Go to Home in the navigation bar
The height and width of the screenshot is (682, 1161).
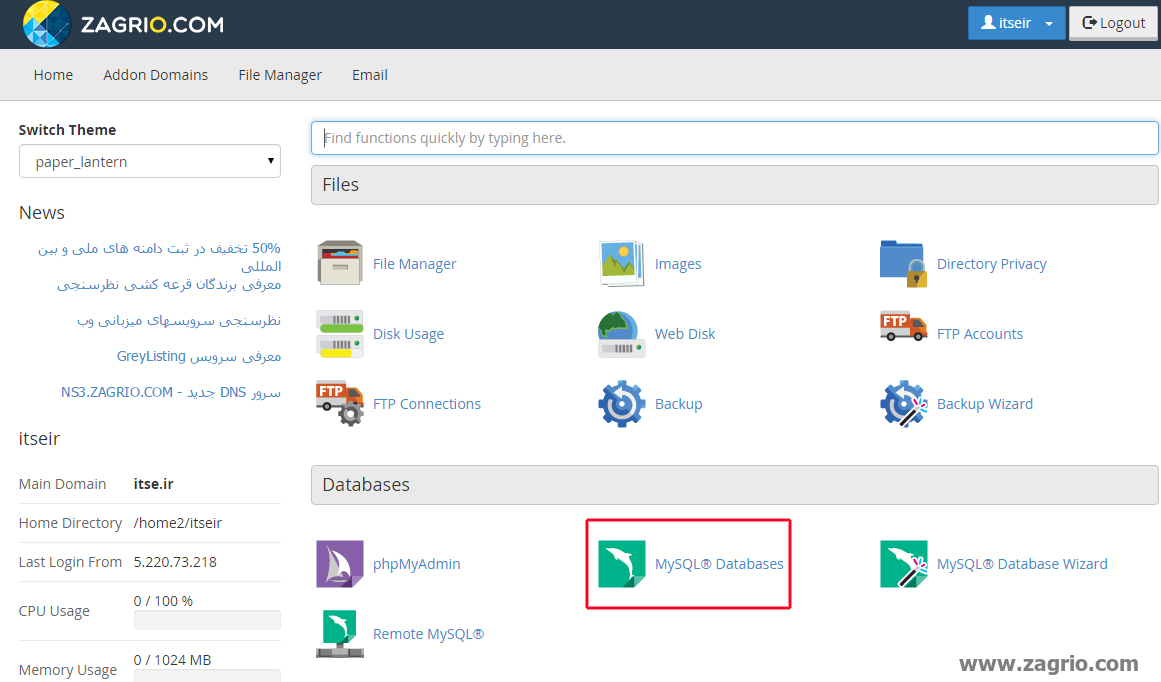53,75
